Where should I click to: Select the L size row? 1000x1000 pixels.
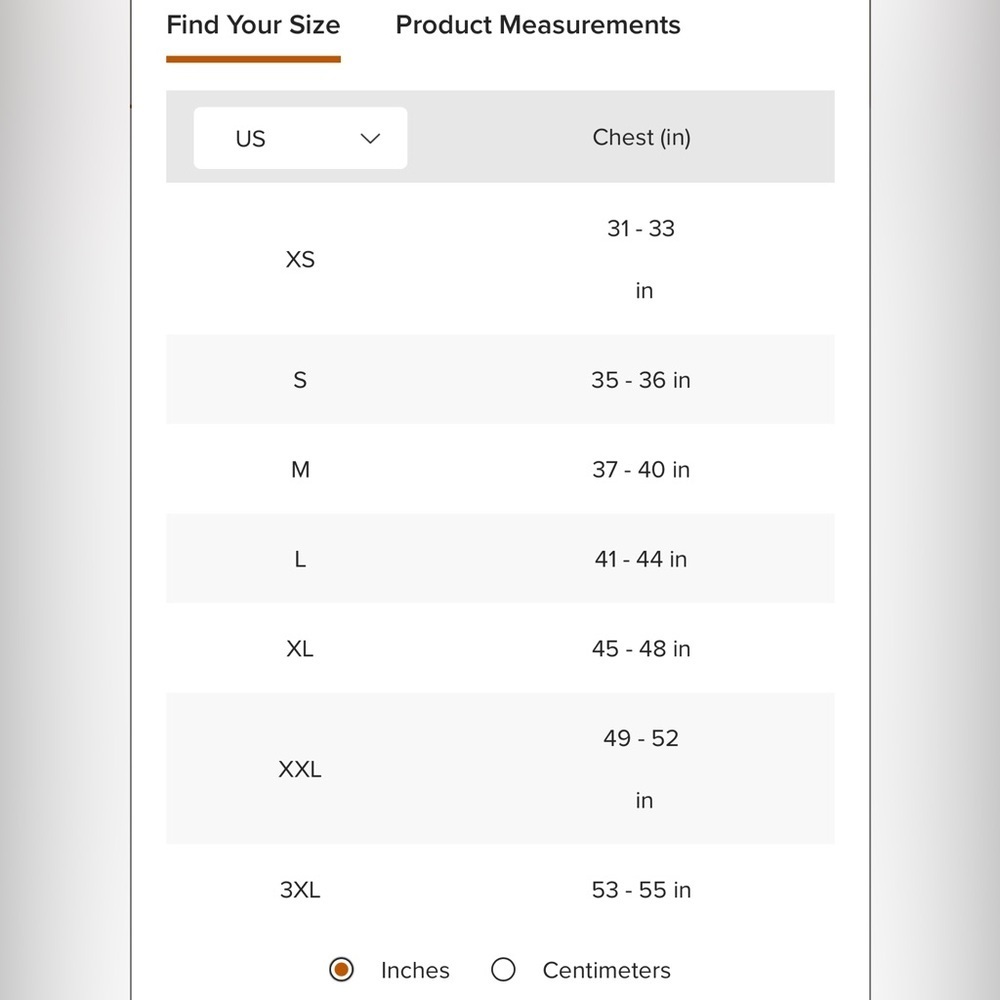pos(500,559)
